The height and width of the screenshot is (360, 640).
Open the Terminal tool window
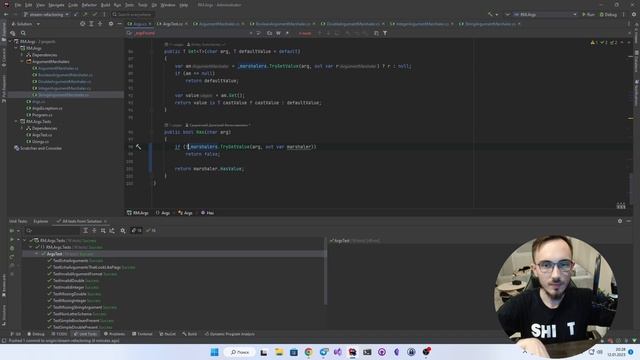click(x=142, y=334)
